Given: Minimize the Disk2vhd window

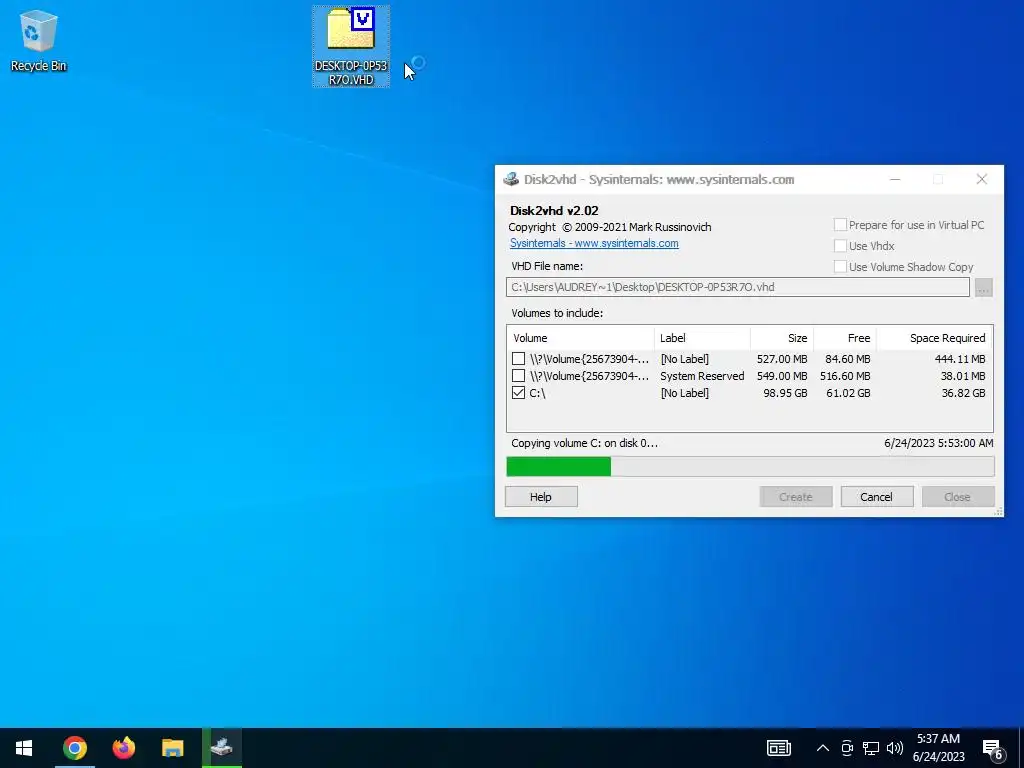Looking at the screenshot, I should coord(895,179).
